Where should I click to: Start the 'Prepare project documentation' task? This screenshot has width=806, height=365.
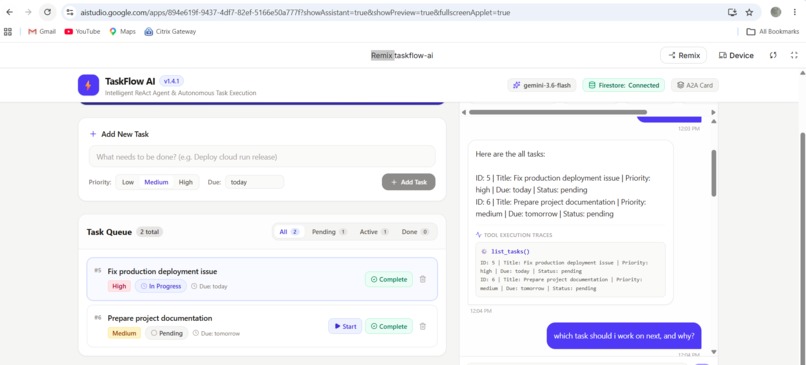point(345,326)
